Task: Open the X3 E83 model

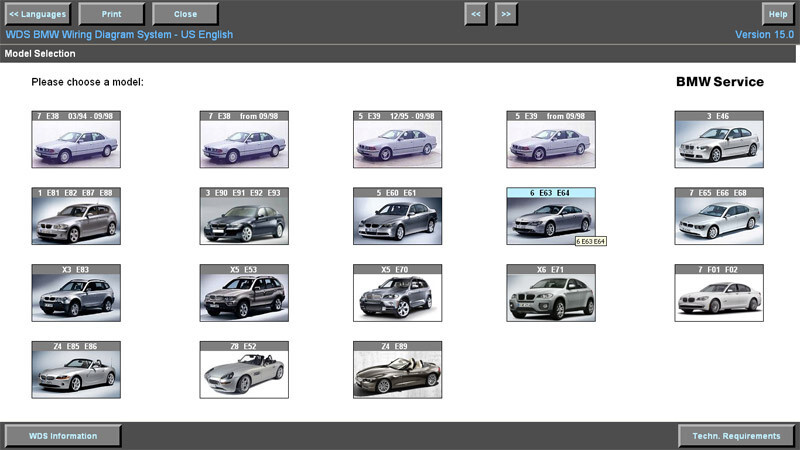Action: tap(76, 293)
